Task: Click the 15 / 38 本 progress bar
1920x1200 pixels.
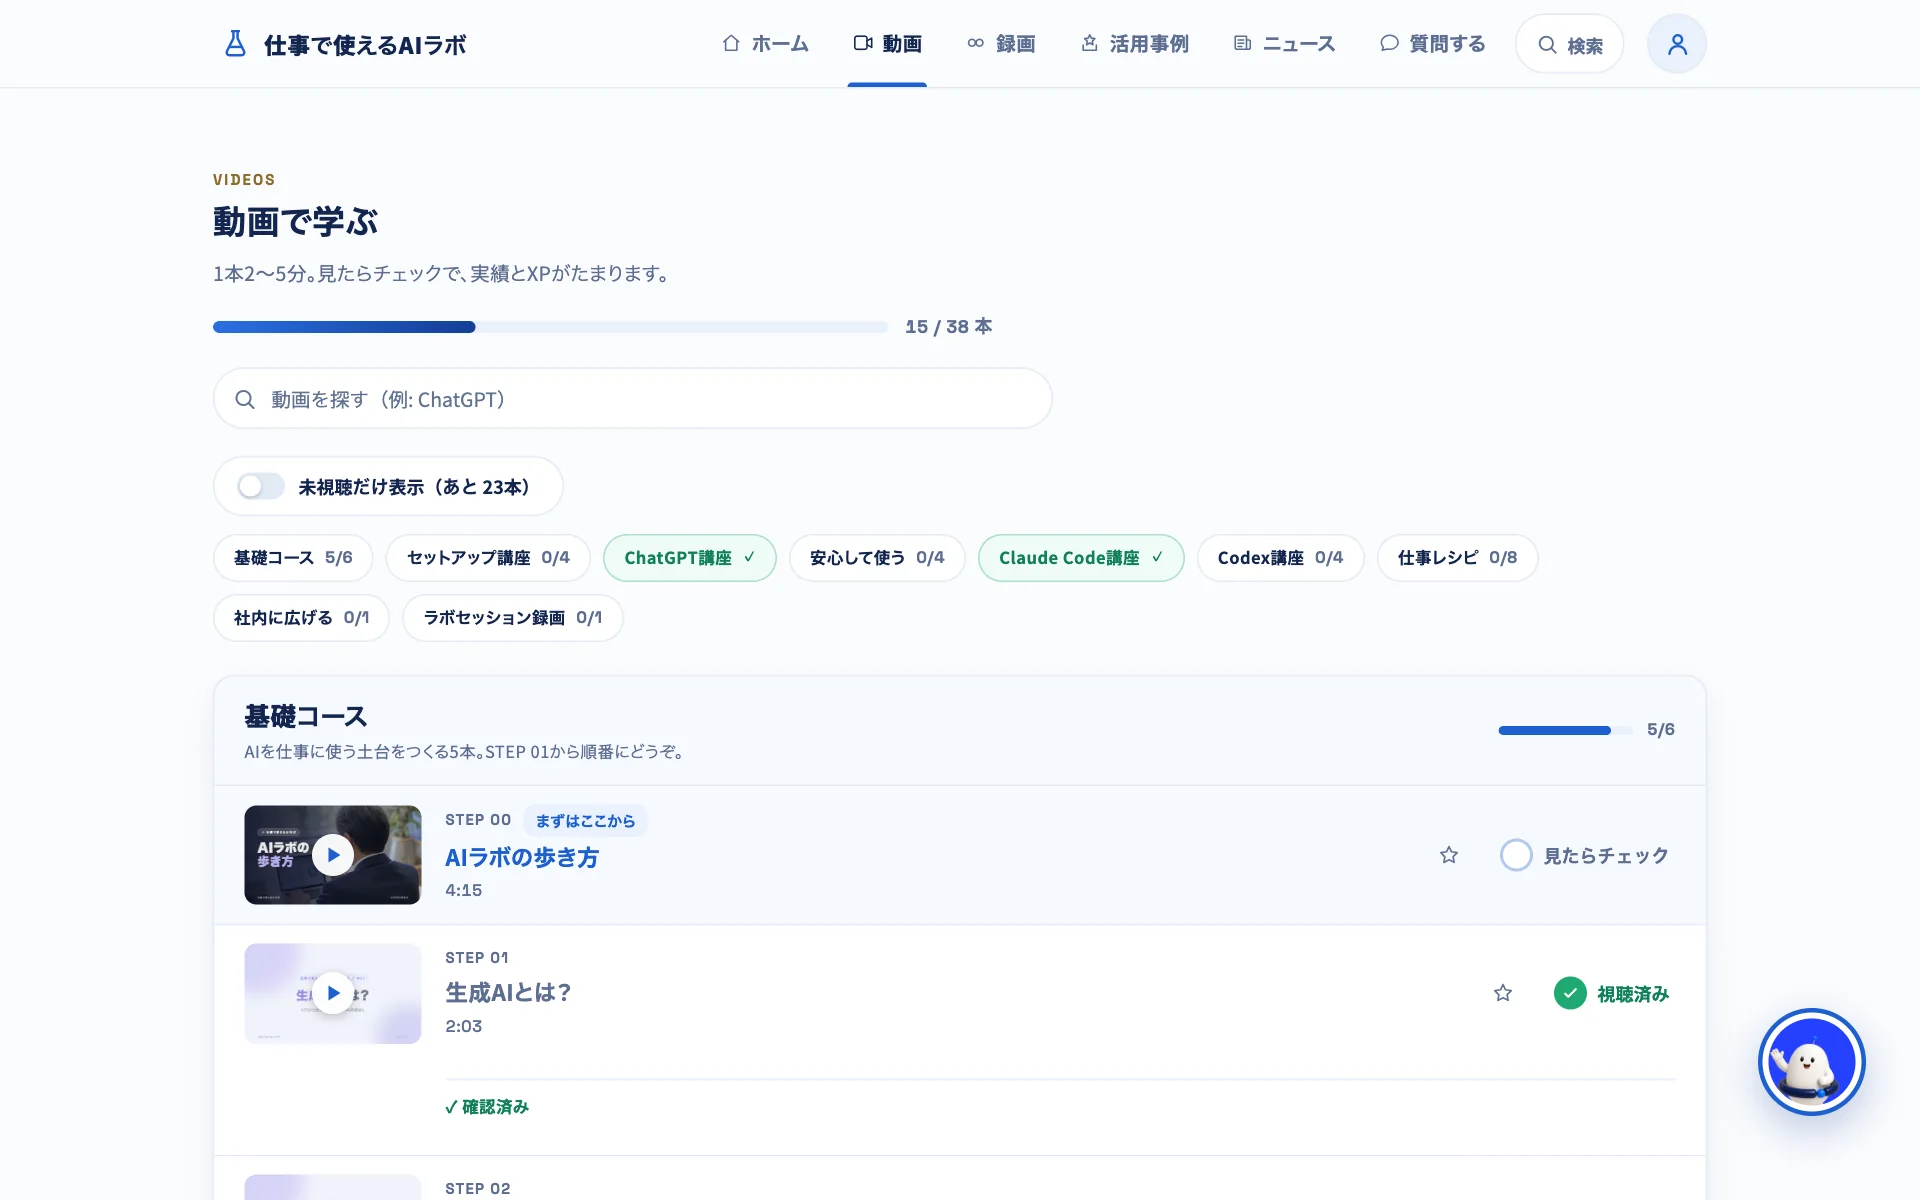Action: point(550,327)
